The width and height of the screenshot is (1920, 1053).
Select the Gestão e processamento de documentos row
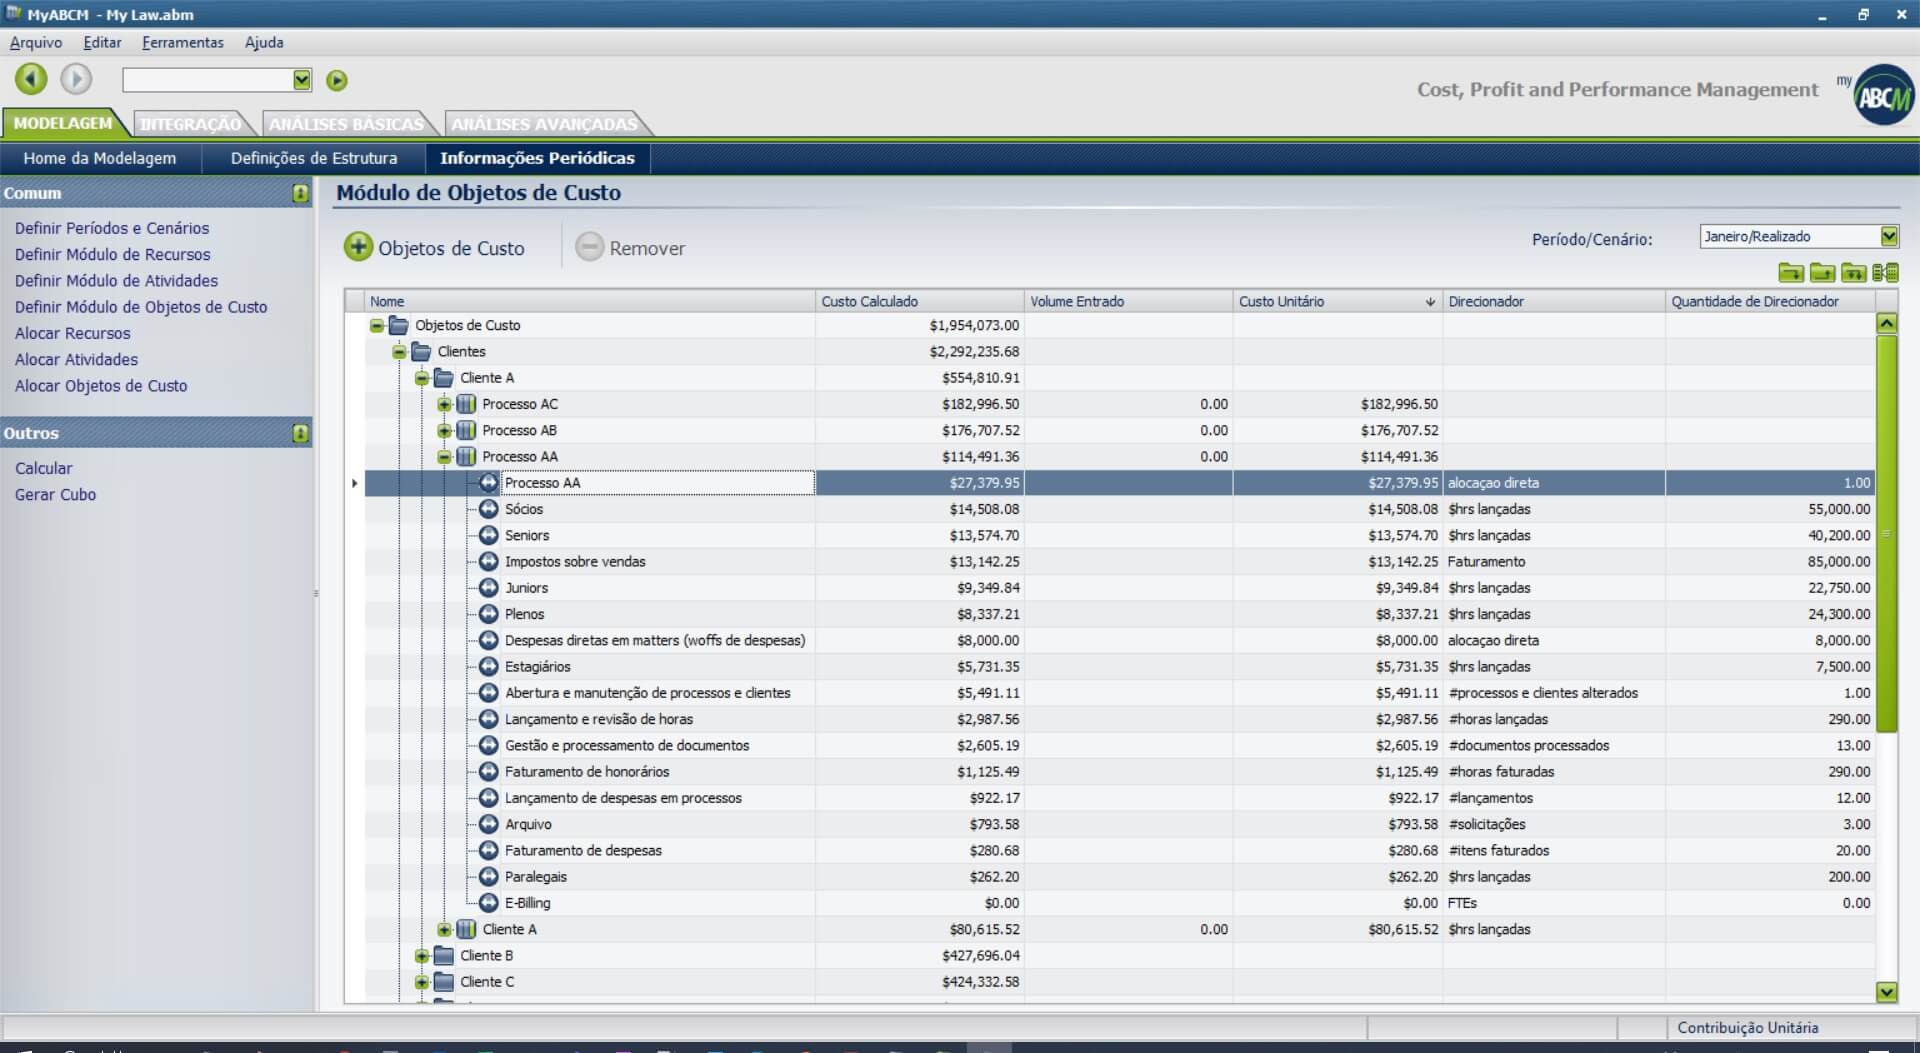1120,745
